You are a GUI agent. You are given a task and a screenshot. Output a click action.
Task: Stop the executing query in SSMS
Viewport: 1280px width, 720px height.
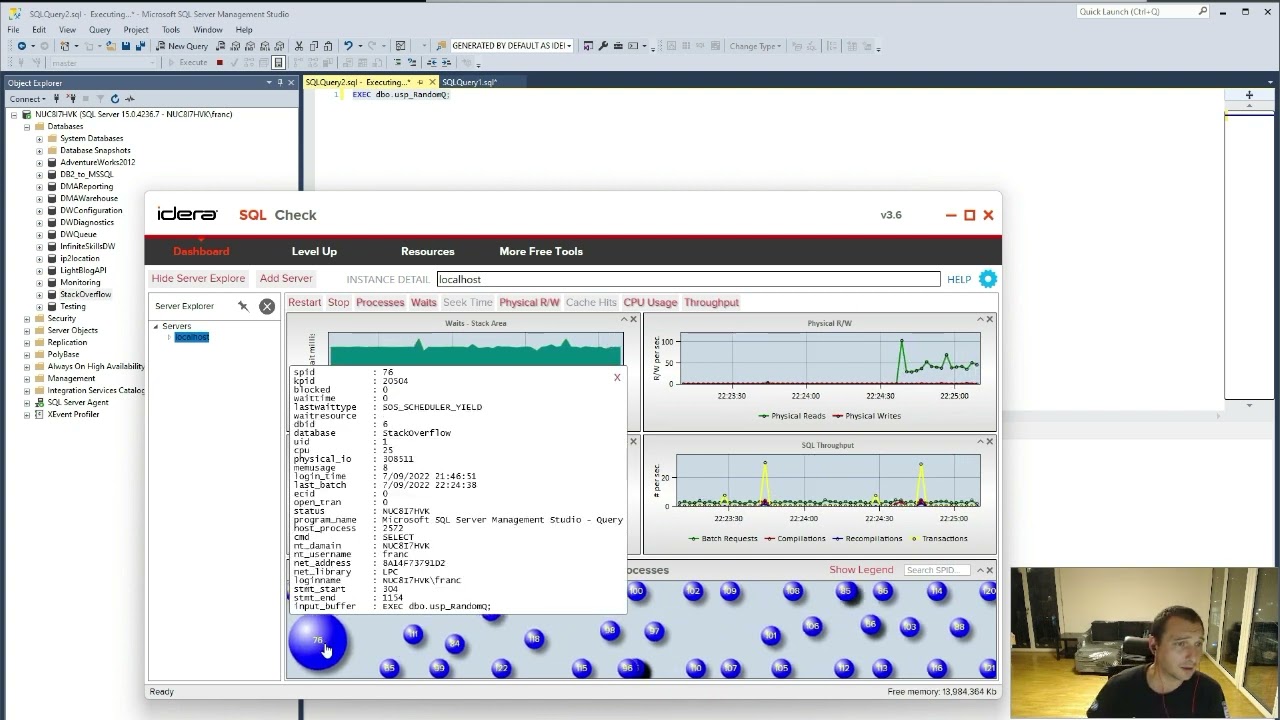point(219,62)
